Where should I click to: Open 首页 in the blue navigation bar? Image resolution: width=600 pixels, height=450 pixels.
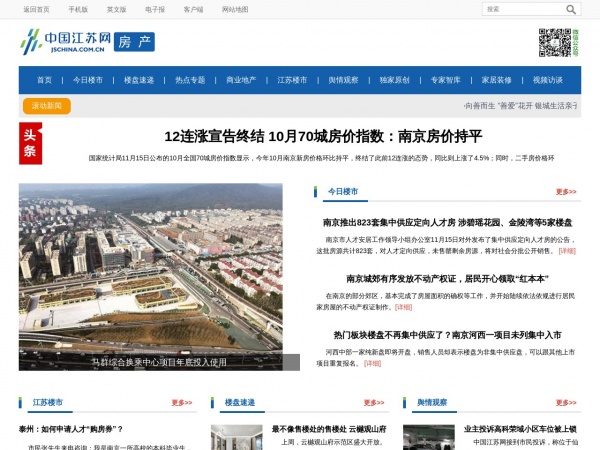coord(44,80)
